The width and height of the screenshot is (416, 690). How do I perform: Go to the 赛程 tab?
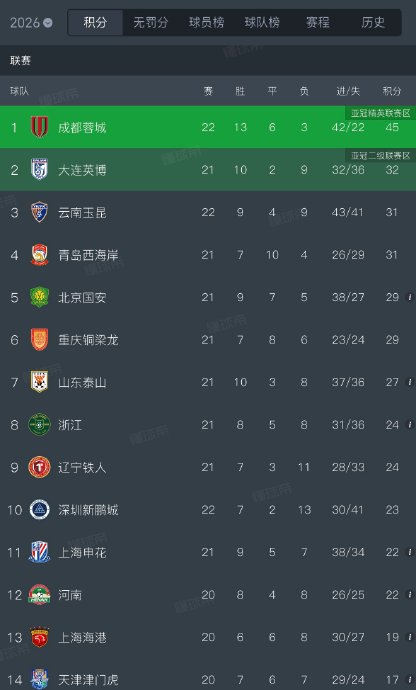317,22
